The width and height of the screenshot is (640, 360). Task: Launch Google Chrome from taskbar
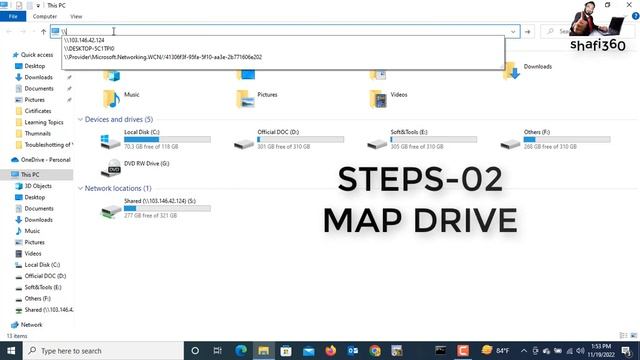pos(375,351)
